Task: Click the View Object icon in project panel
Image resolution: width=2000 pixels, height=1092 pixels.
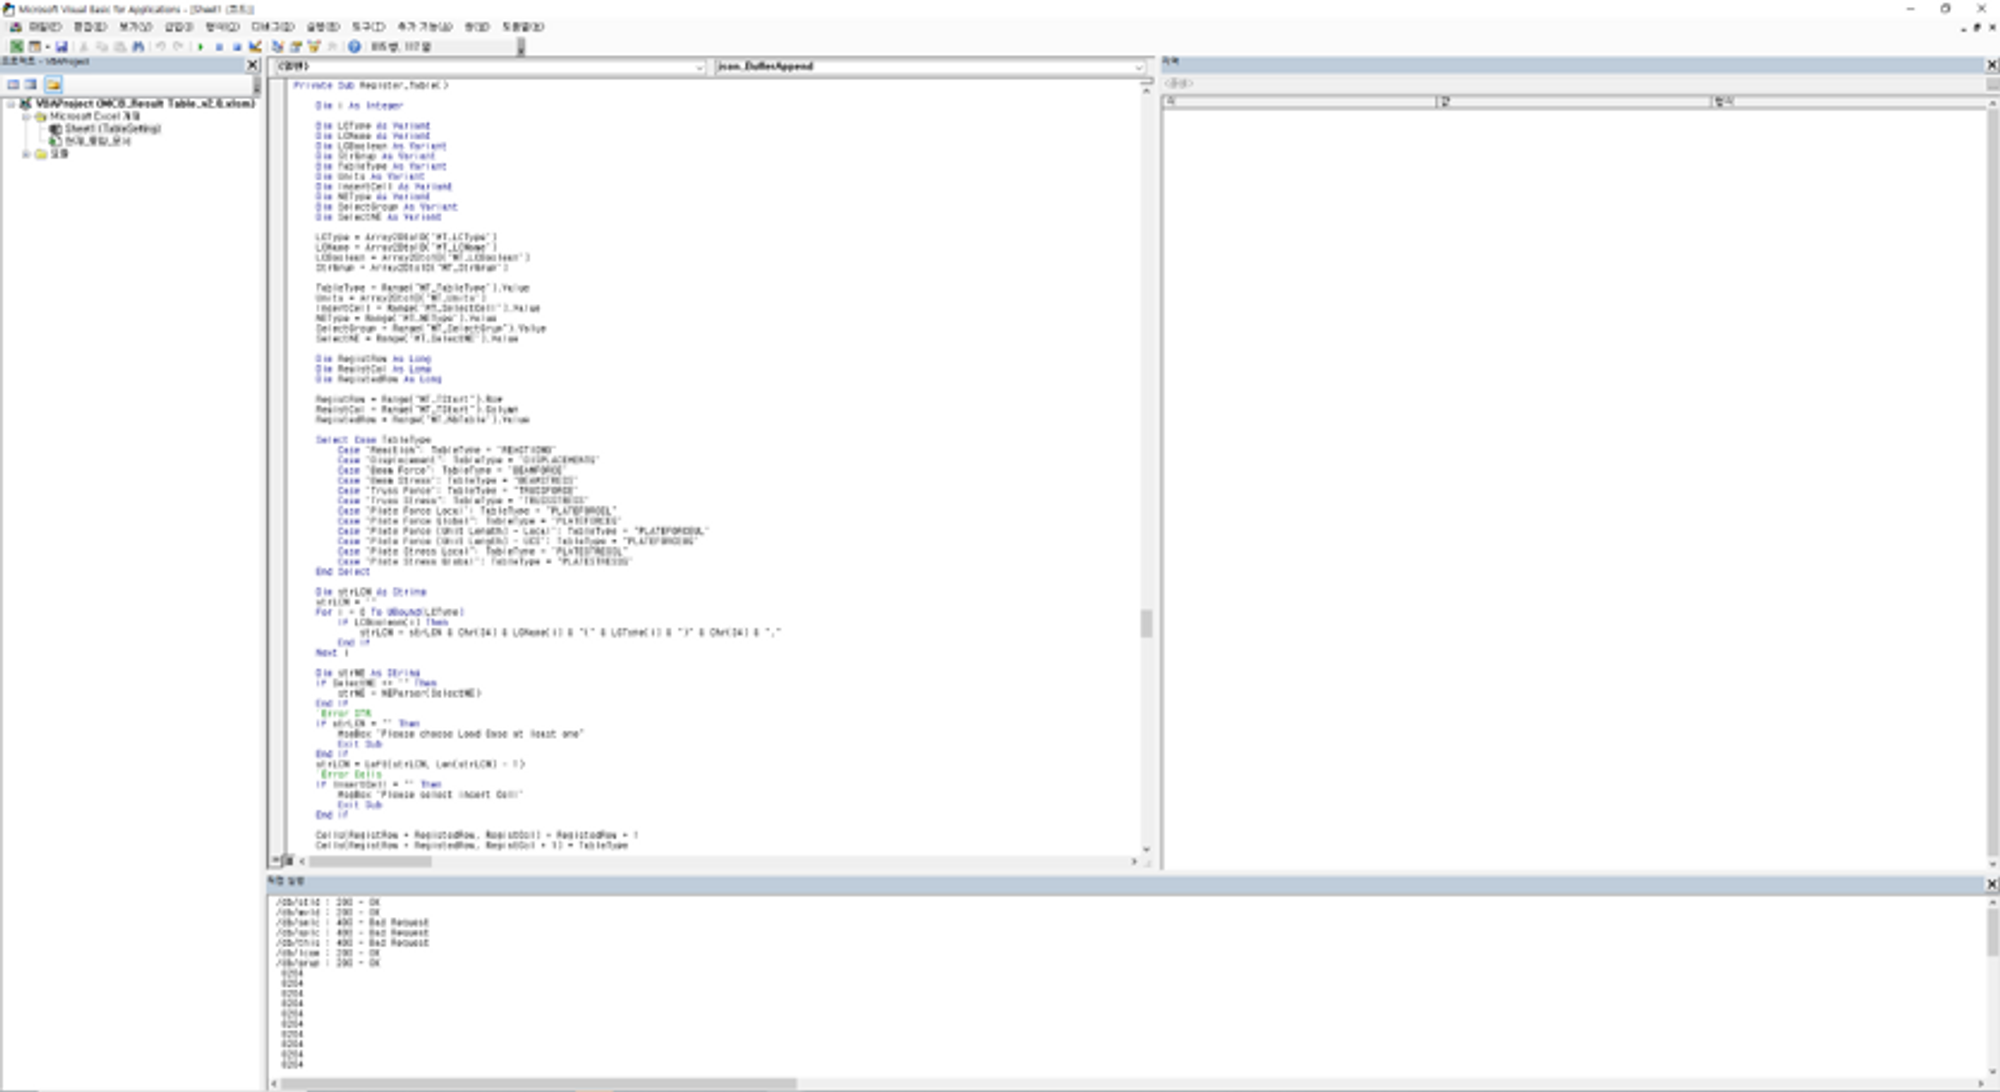Action: point(31,84)
